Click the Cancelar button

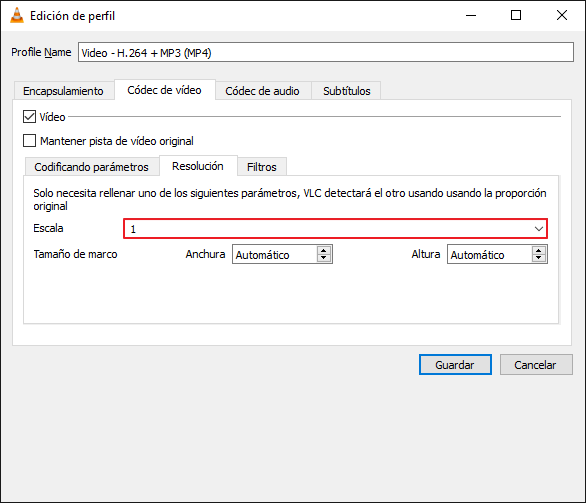tap(536, 365)
